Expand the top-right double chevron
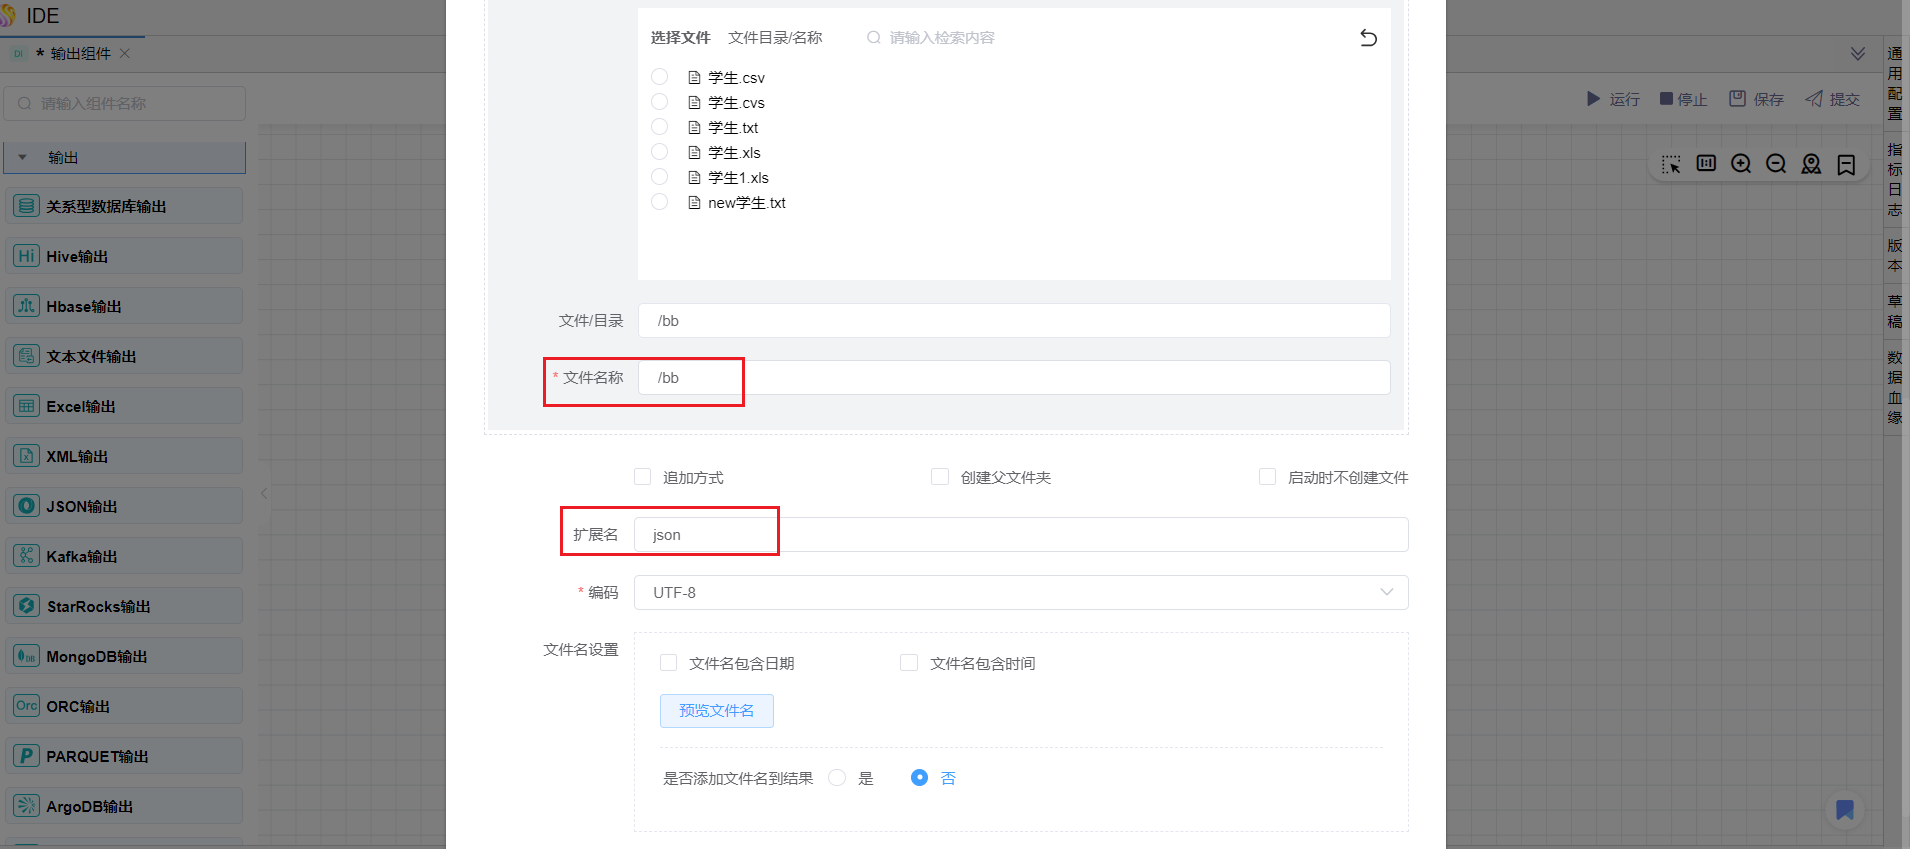Viewport: 1910px width, 849px height. point(1857,53)
